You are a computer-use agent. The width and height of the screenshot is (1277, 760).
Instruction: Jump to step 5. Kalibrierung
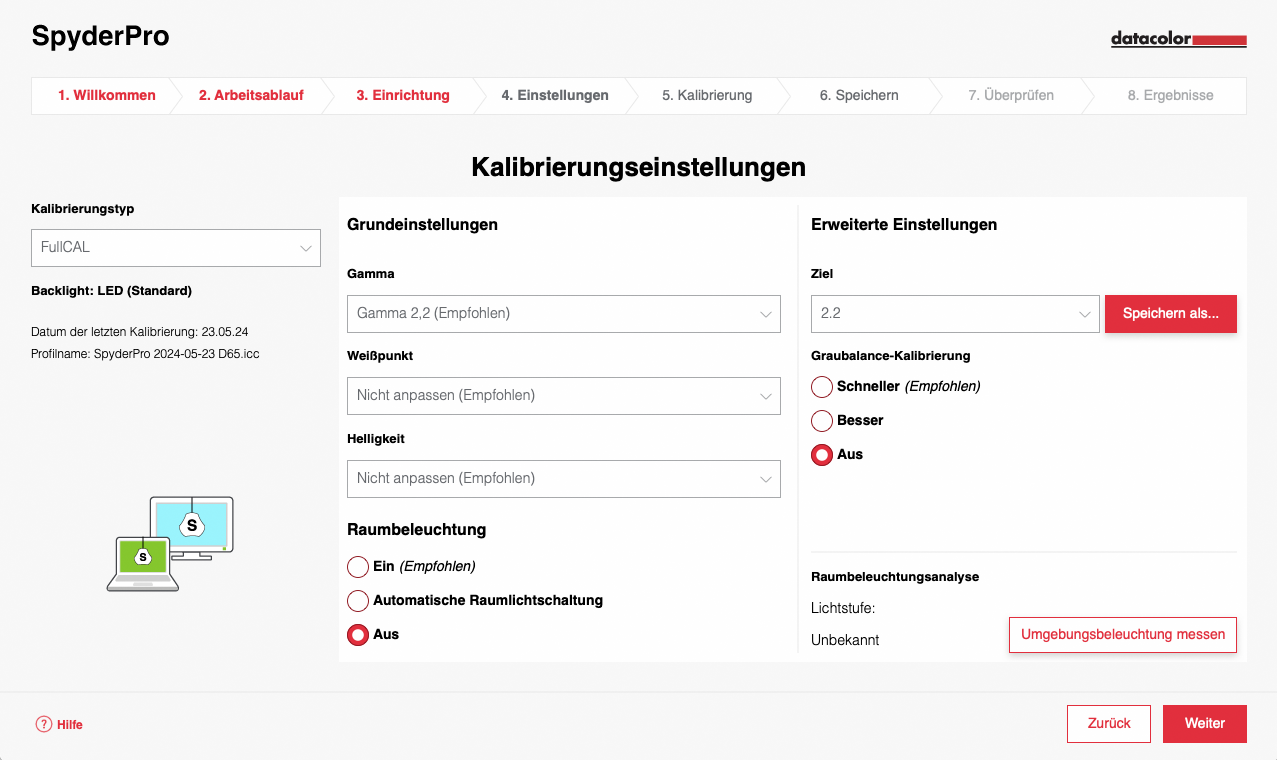(x=707, y=96)
